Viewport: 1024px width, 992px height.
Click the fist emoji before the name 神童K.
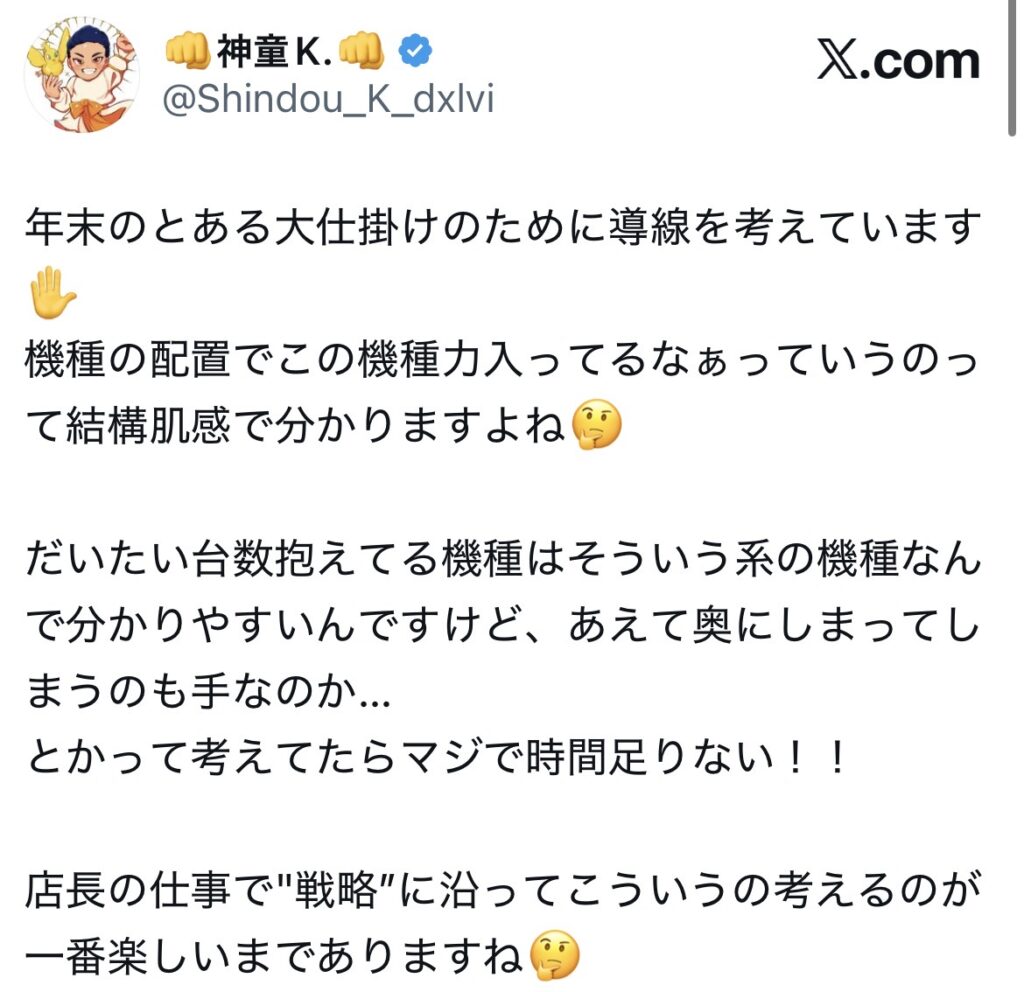click(187, 50)
